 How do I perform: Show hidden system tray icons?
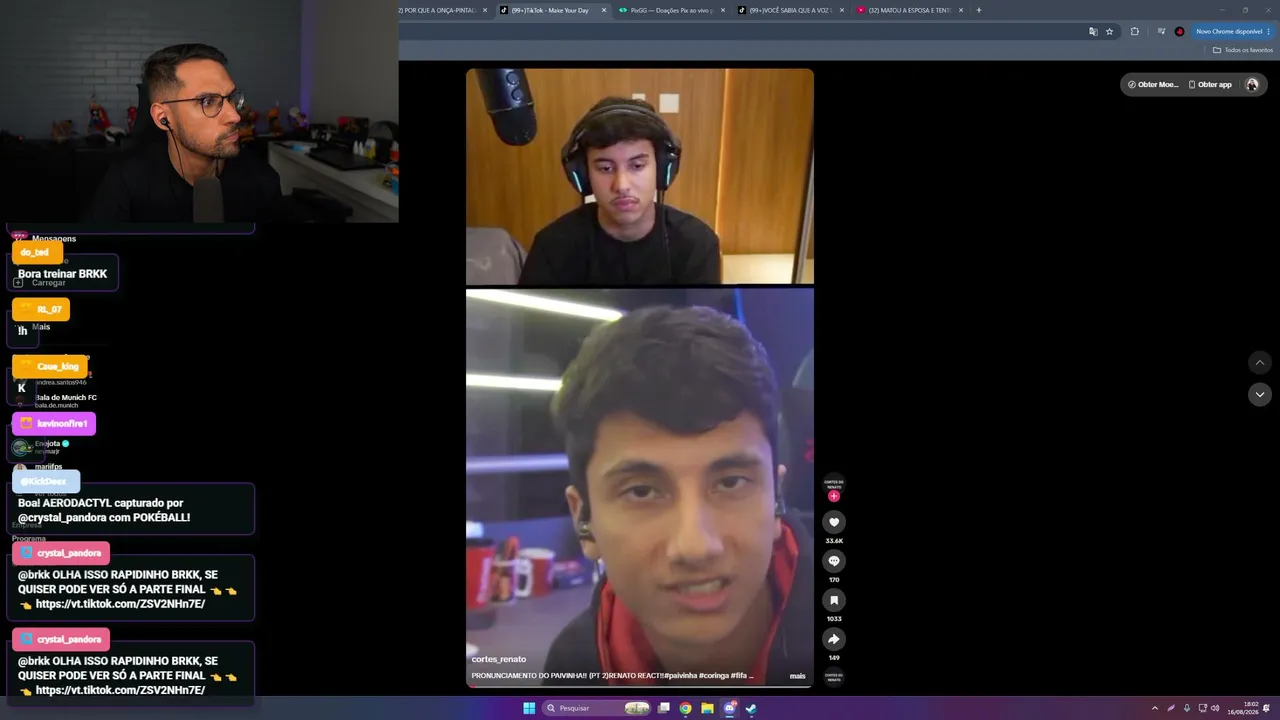click(x=1155, y=708)
